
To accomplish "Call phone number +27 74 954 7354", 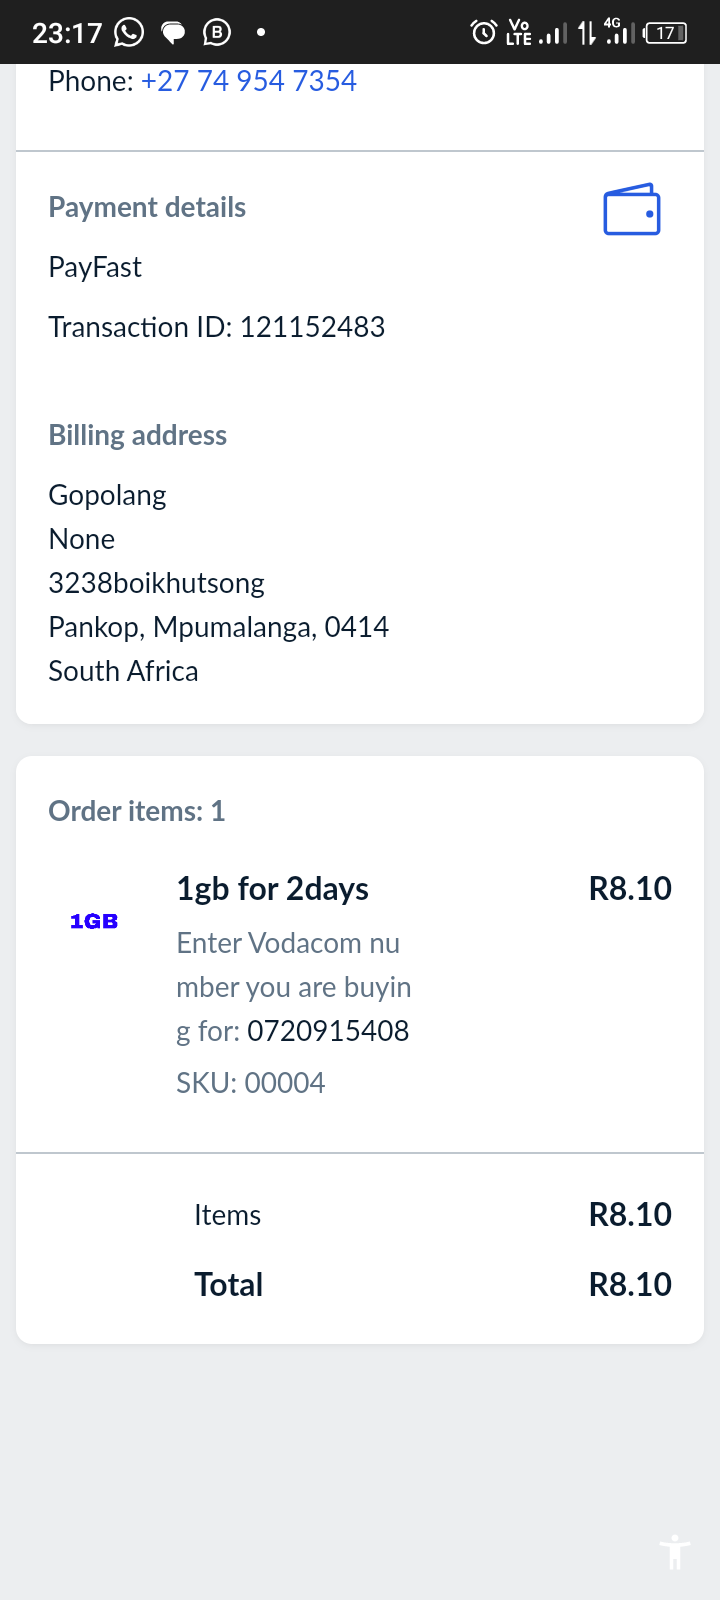I will [x=248, y=81].
